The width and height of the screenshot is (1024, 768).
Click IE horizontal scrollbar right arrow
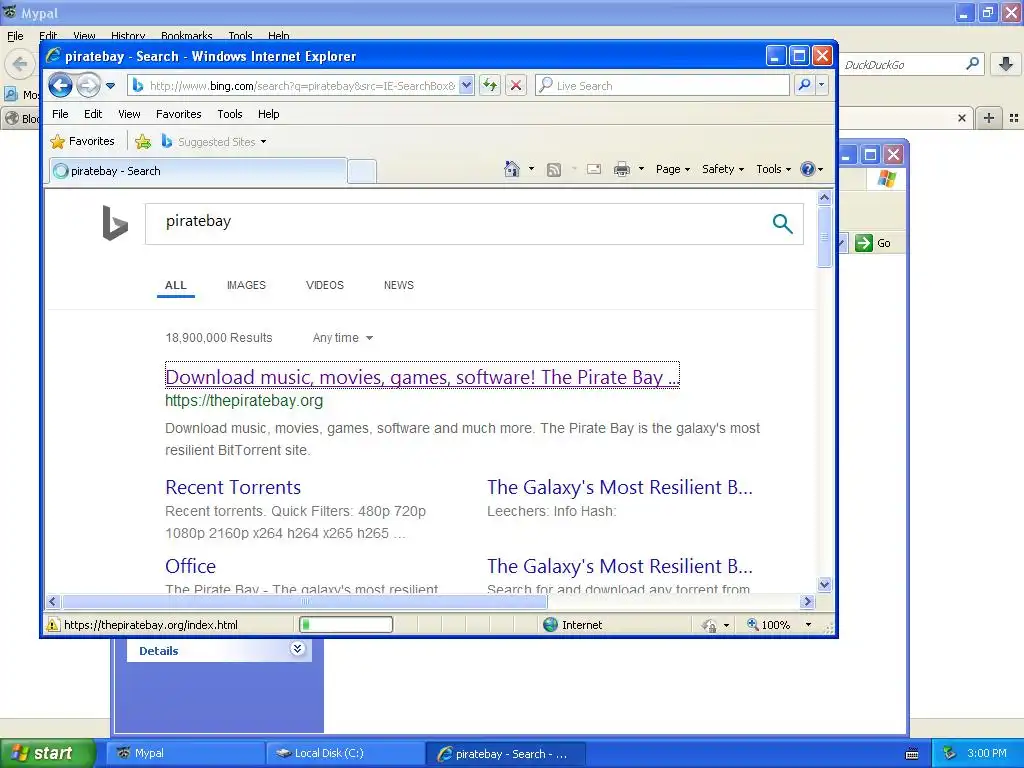807,601
